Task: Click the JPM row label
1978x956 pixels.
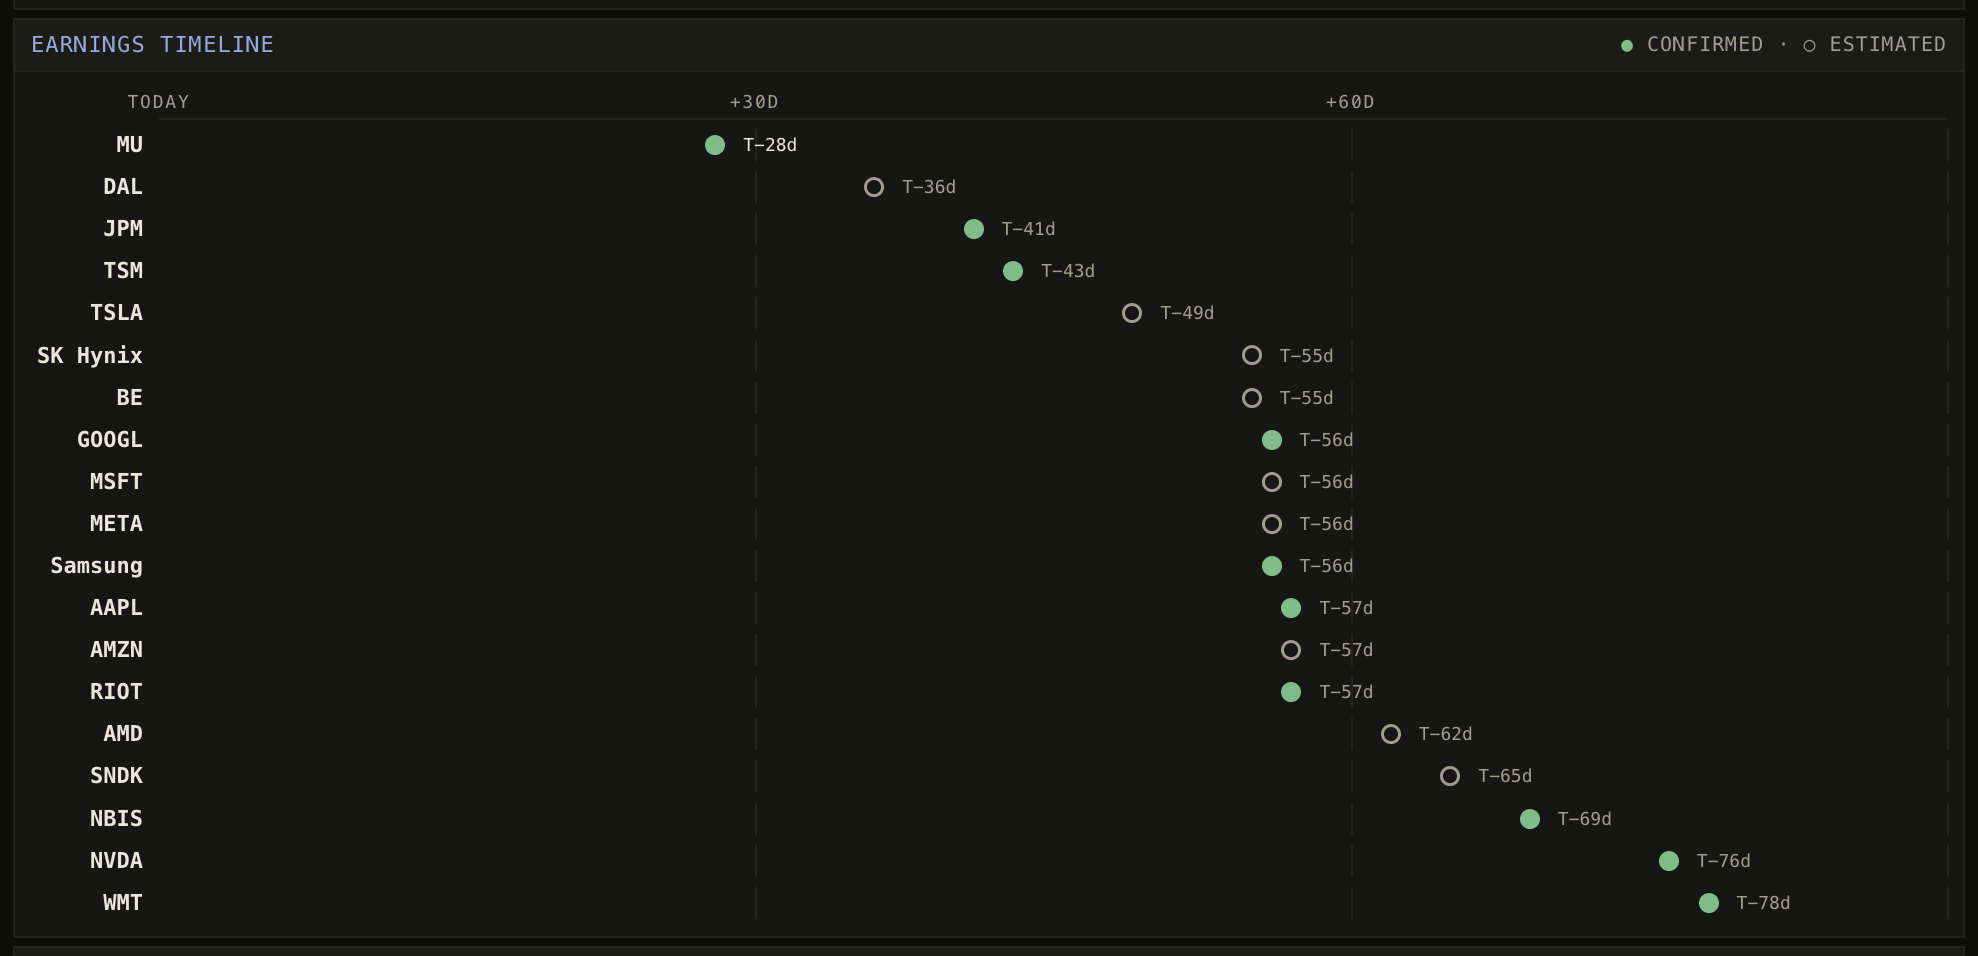Action: 123,229
